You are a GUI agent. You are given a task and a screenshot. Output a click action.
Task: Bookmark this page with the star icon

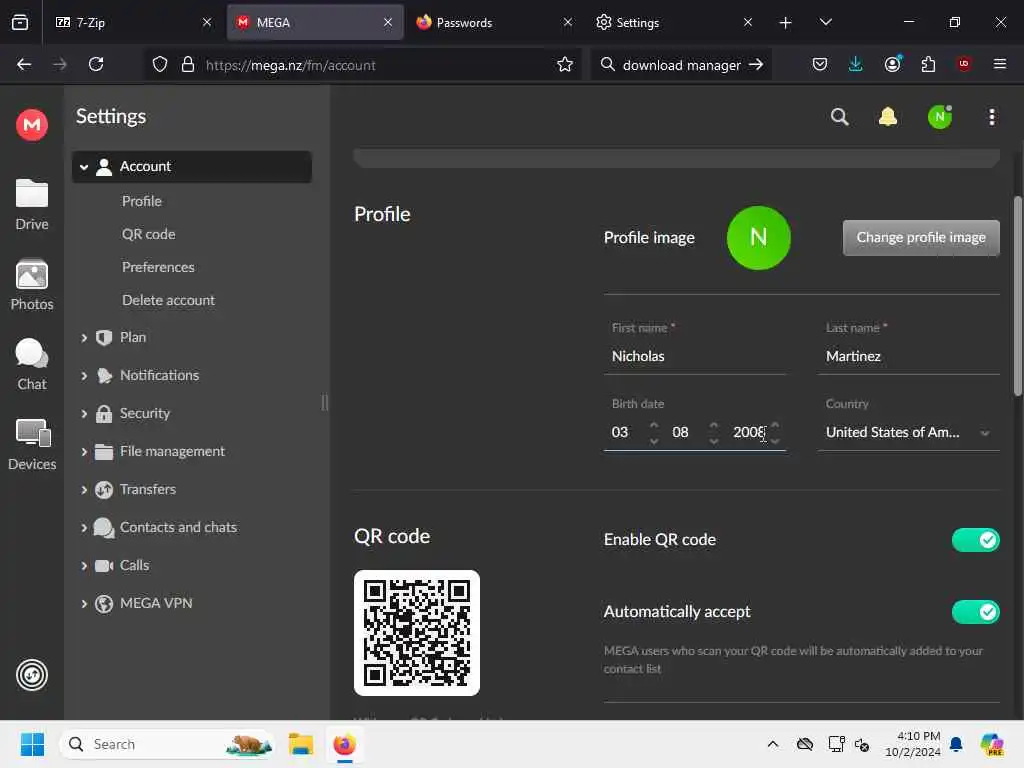[565, 65]
